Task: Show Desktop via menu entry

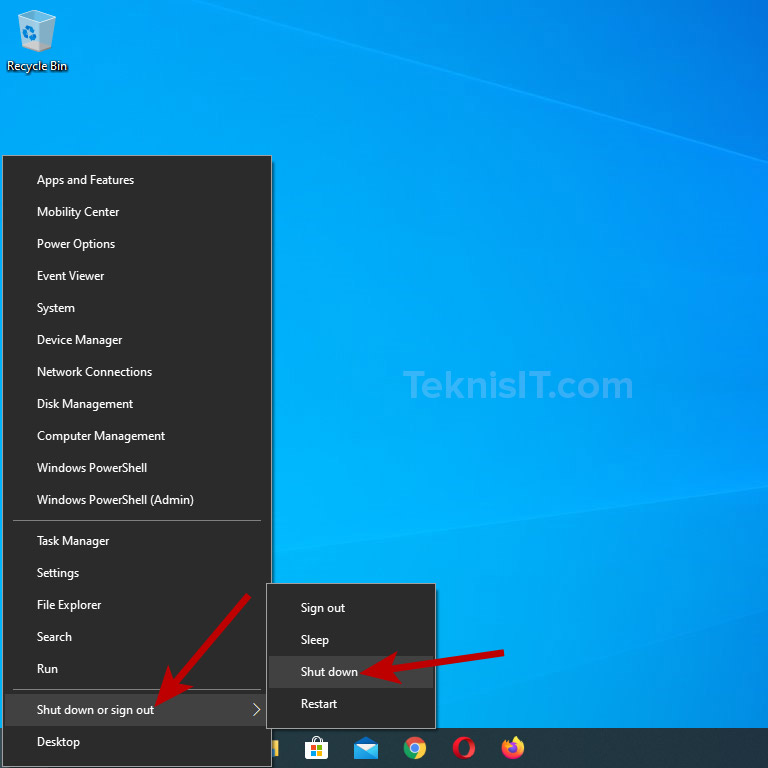Action: tap(137, 742)
